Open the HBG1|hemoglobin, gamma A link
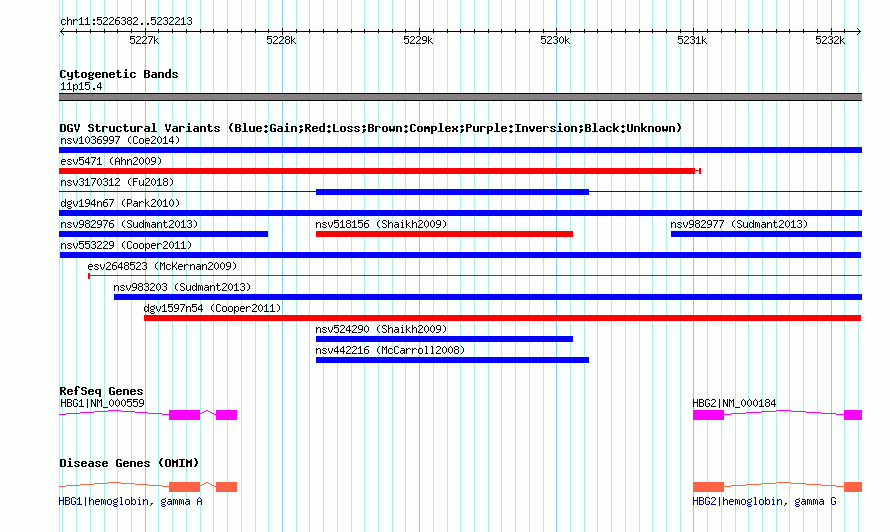890x532 pixels. point(131,501)
